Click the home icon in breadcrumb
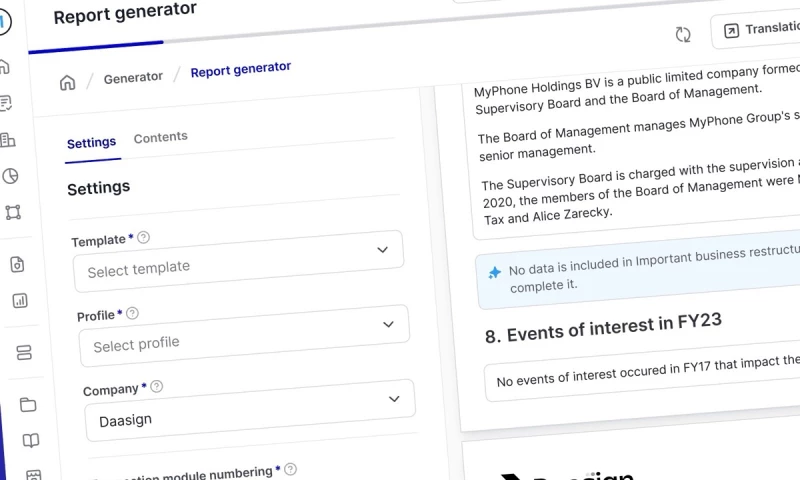 (67, 82)
